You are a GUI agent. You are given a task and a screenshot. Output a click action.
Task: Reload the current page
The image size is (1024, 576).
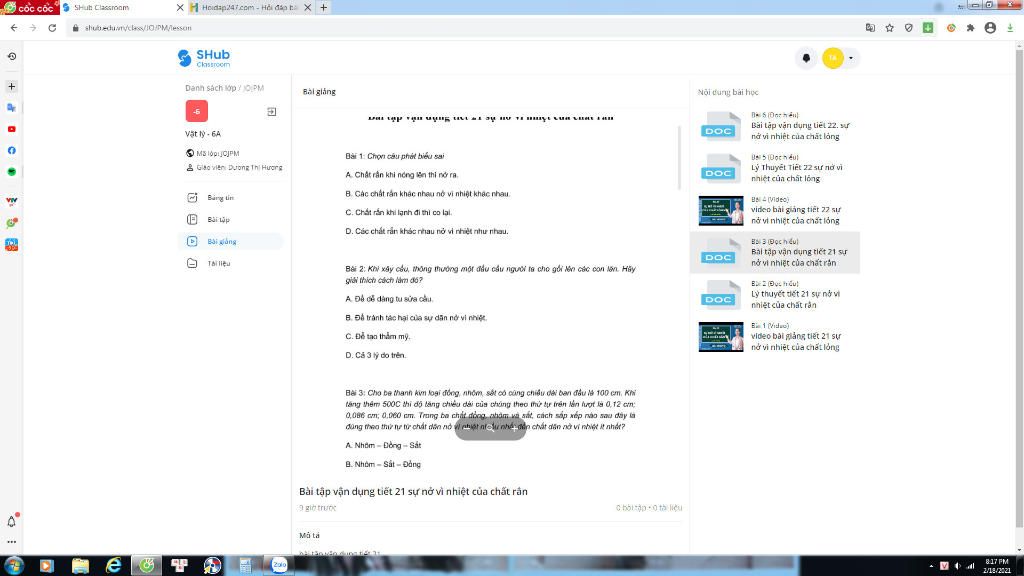click(52, 28)
